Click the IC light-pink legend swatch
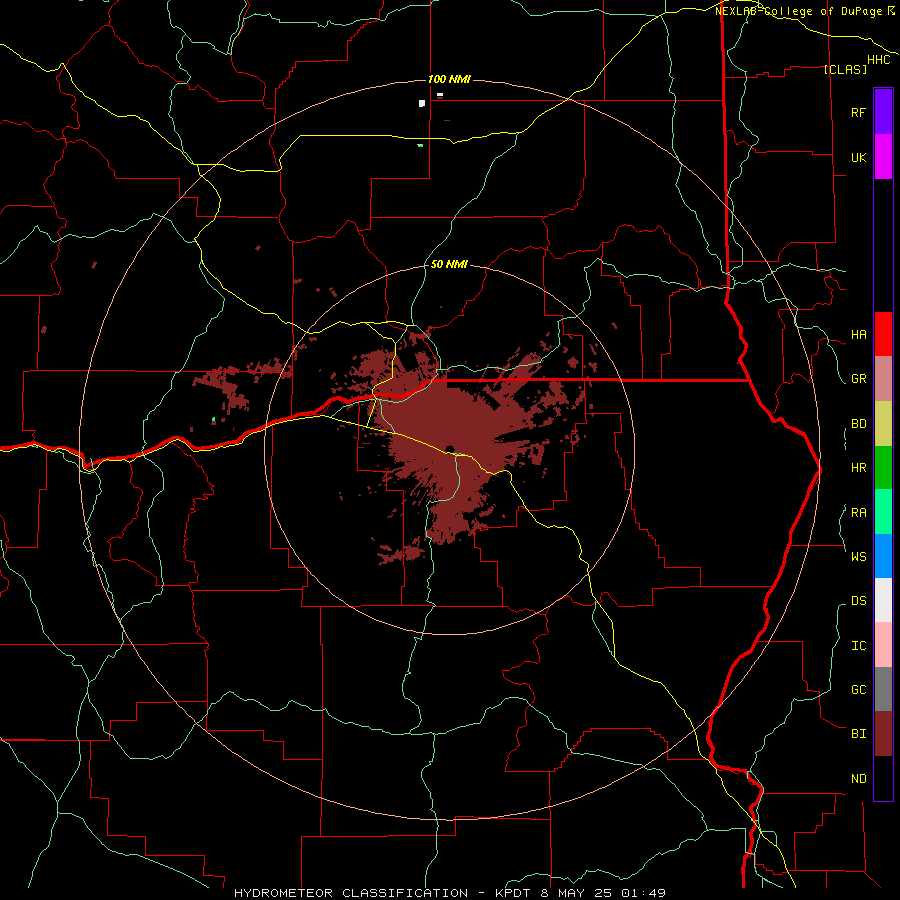The image size is (900, 900). tap(883, 645)
